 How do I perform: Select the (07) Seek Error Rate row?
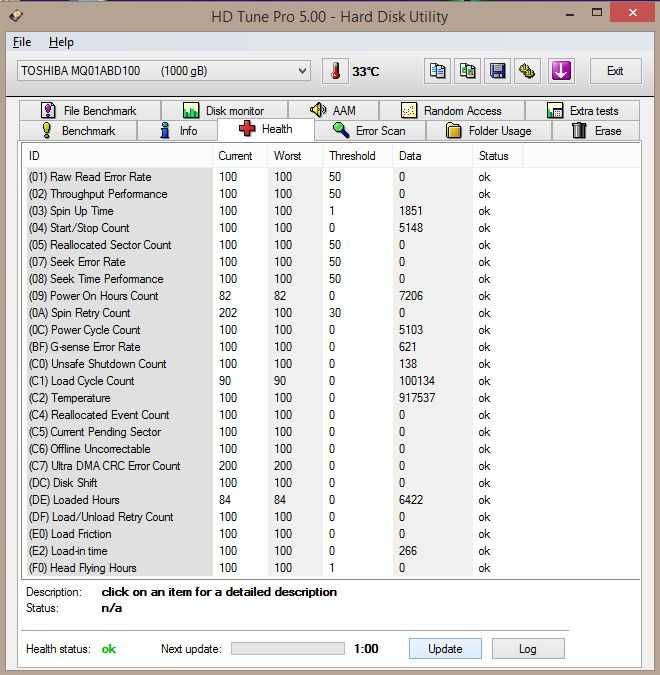click(331, 262)
